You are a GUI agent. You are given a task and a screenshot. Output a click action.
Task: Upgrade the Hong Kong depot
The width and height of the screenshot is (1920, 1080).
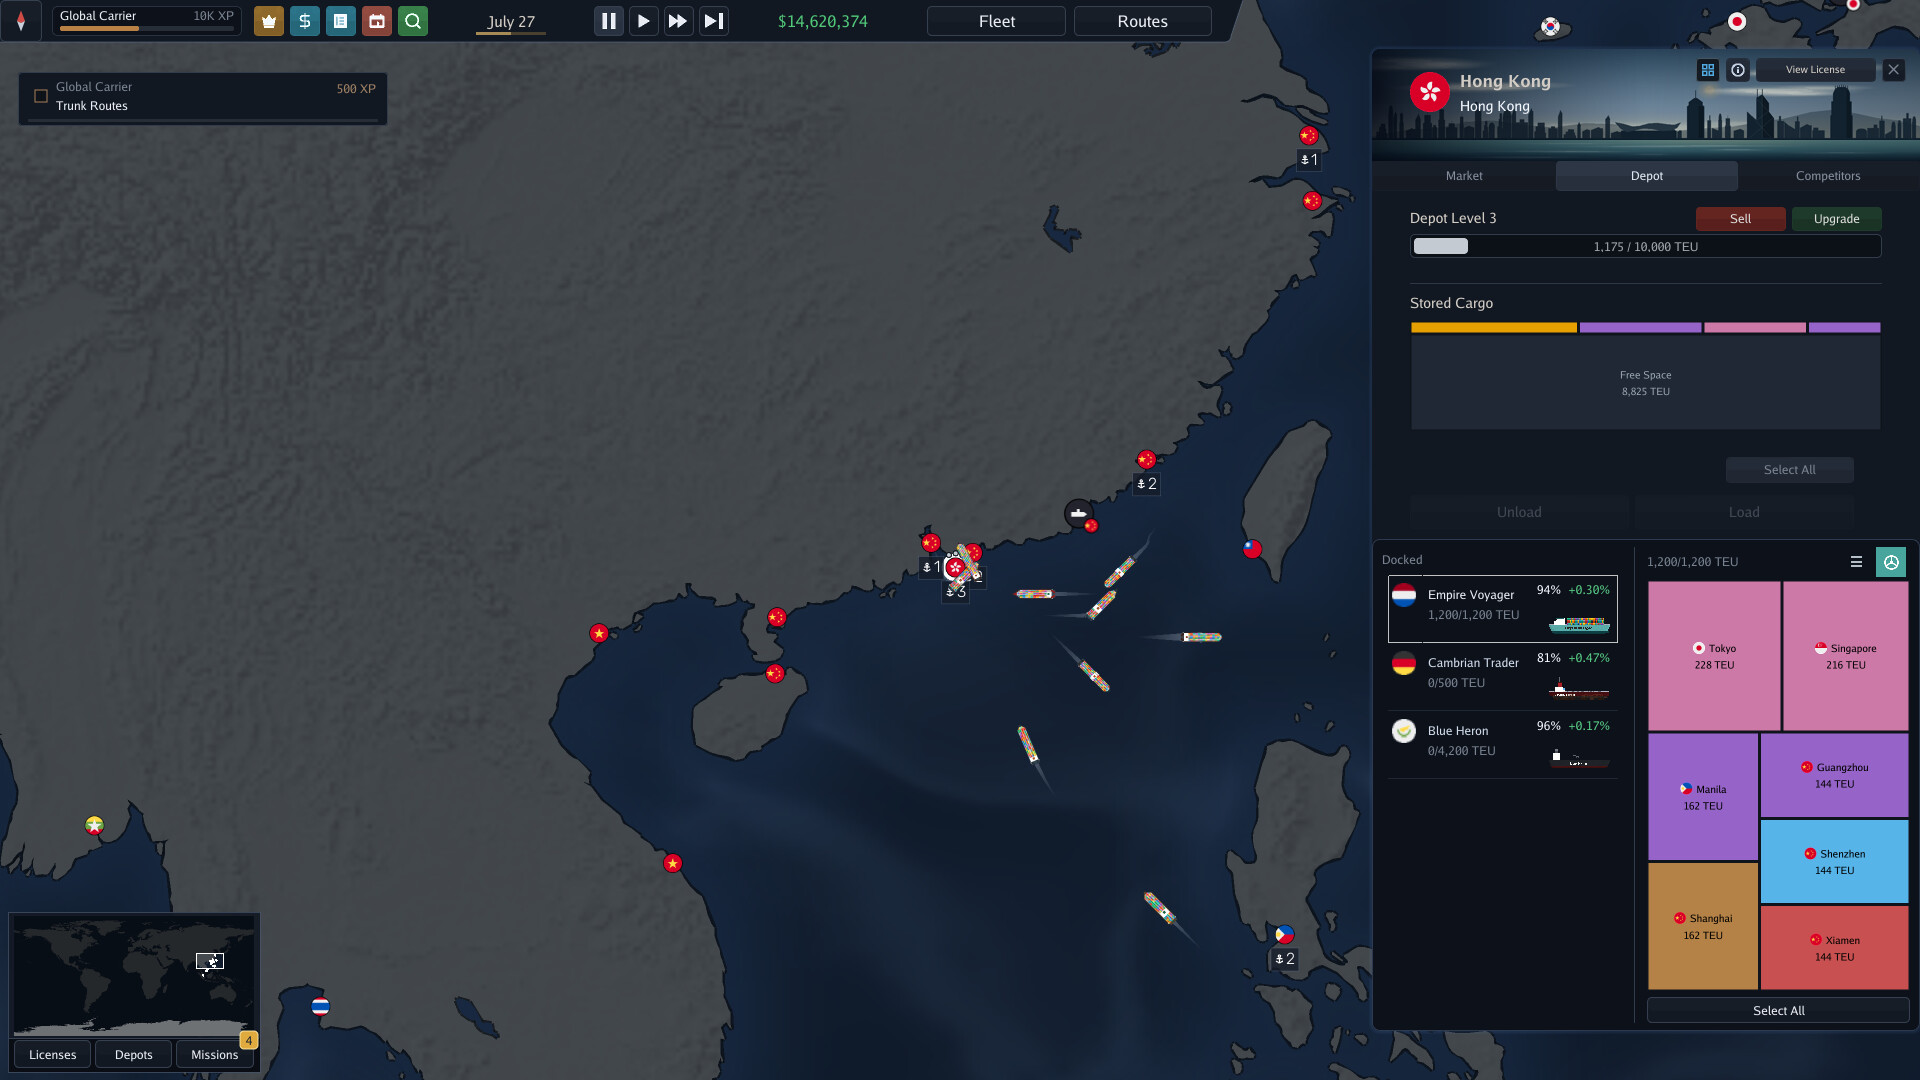coord(1836,219)
